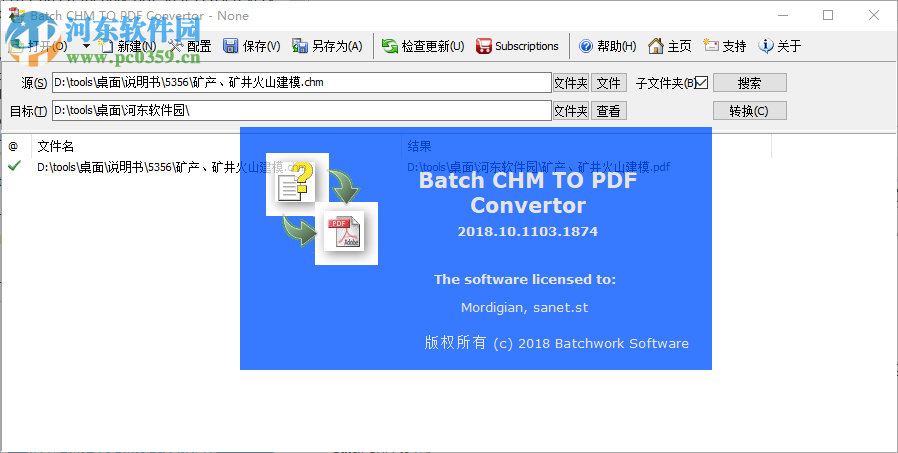Open 关于 via the info icon
898x453 pixels.
click(766, 46)
